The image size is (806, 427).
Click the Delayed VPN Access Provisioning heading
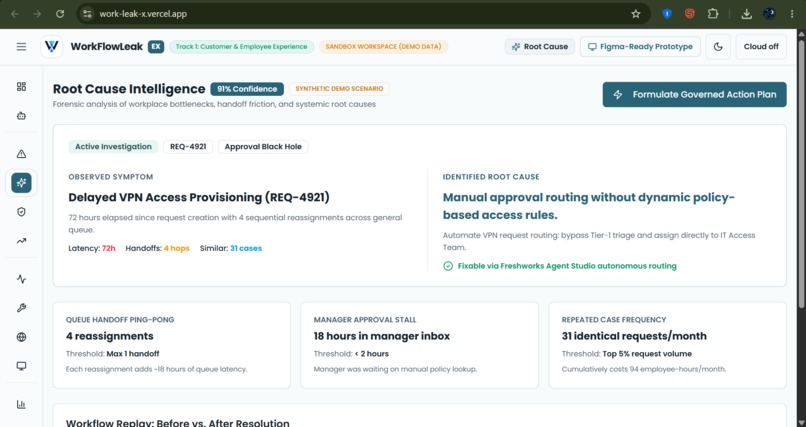pos(199,197)
